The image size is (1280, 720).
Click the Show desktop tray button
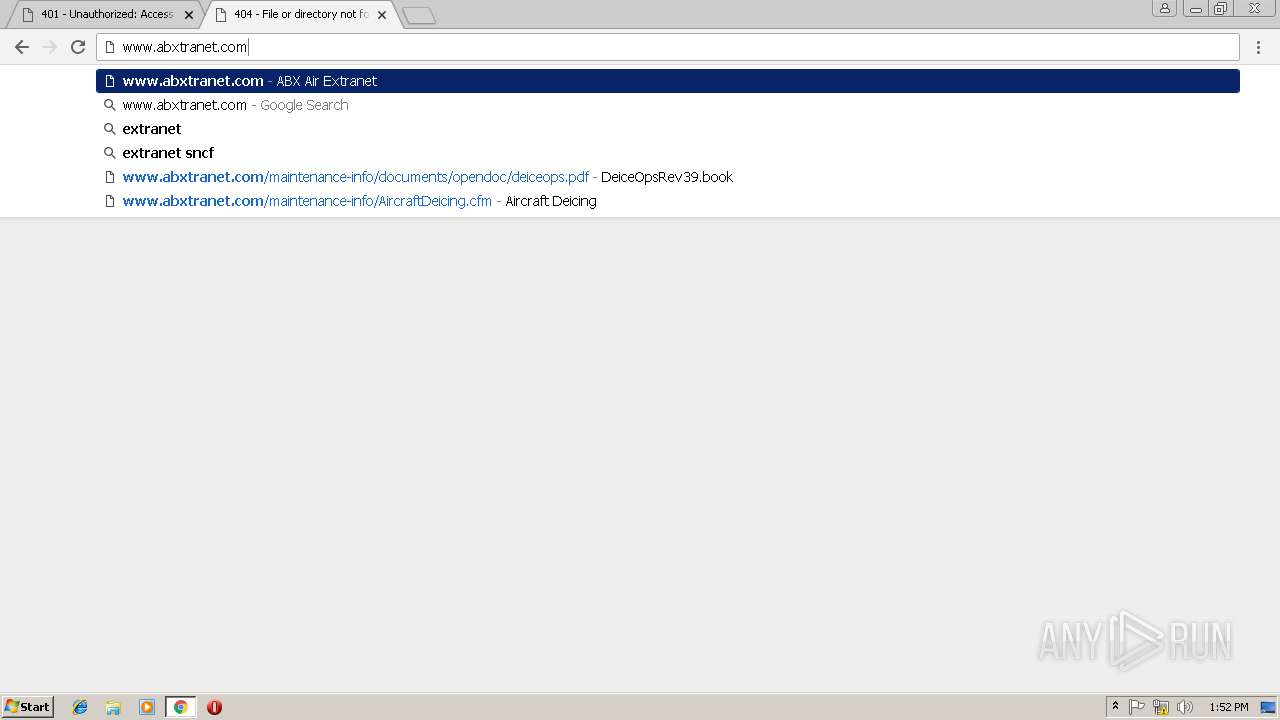click(1268, 707)
